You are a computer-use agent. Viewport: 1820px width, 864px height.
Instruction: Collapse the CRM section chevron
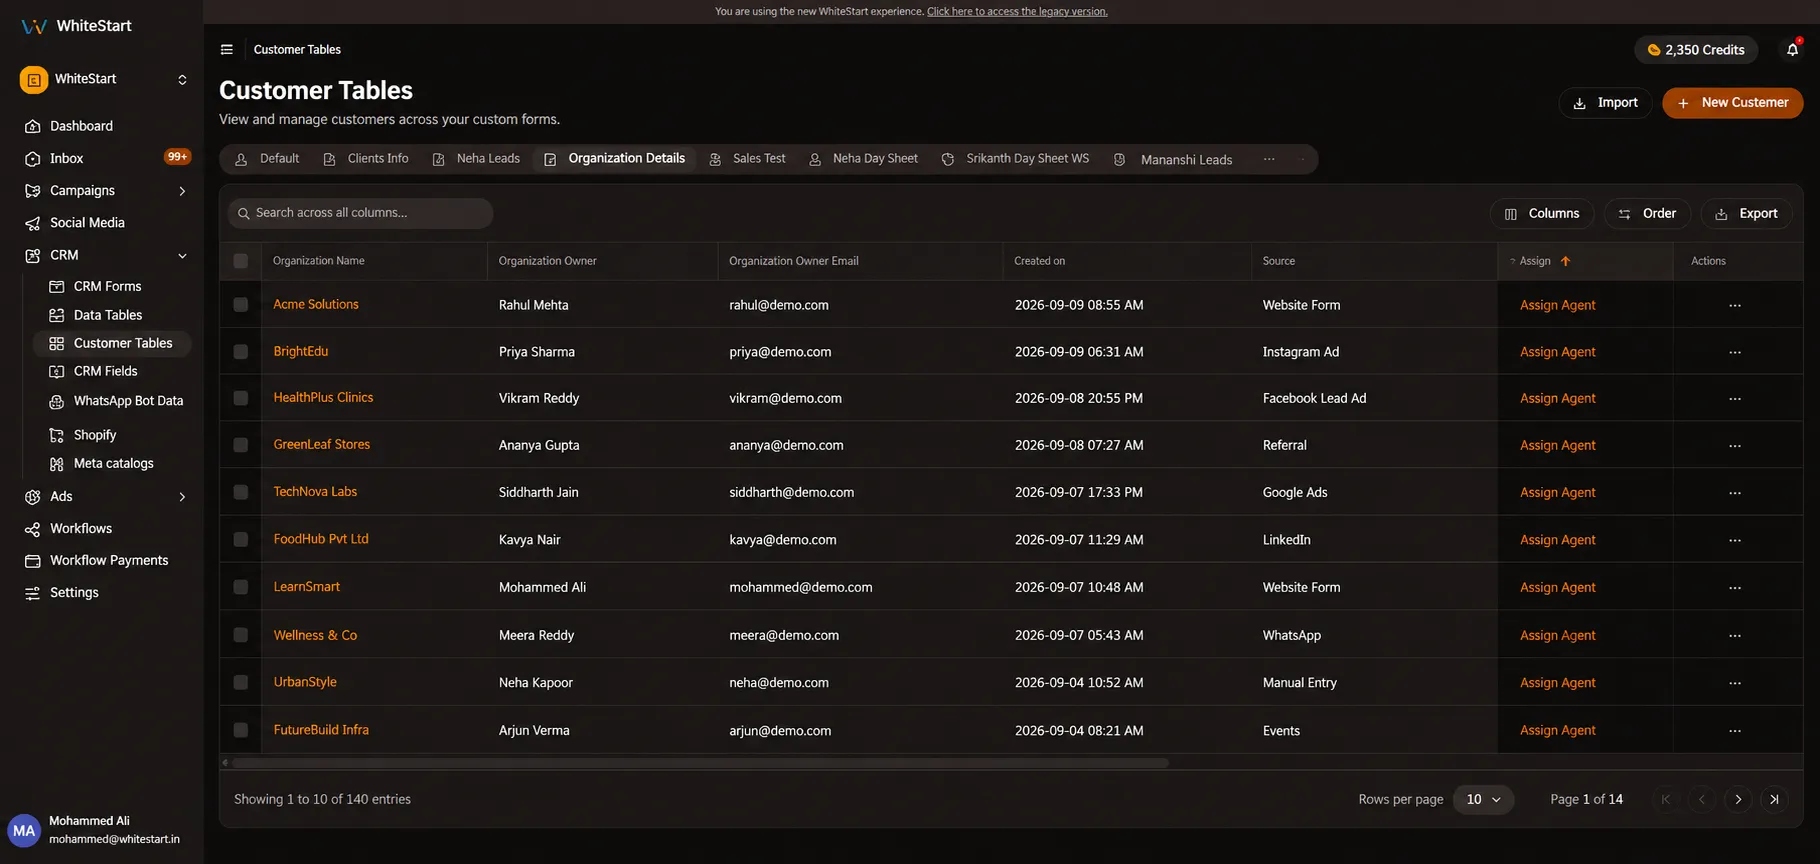[x=182, y=255]
